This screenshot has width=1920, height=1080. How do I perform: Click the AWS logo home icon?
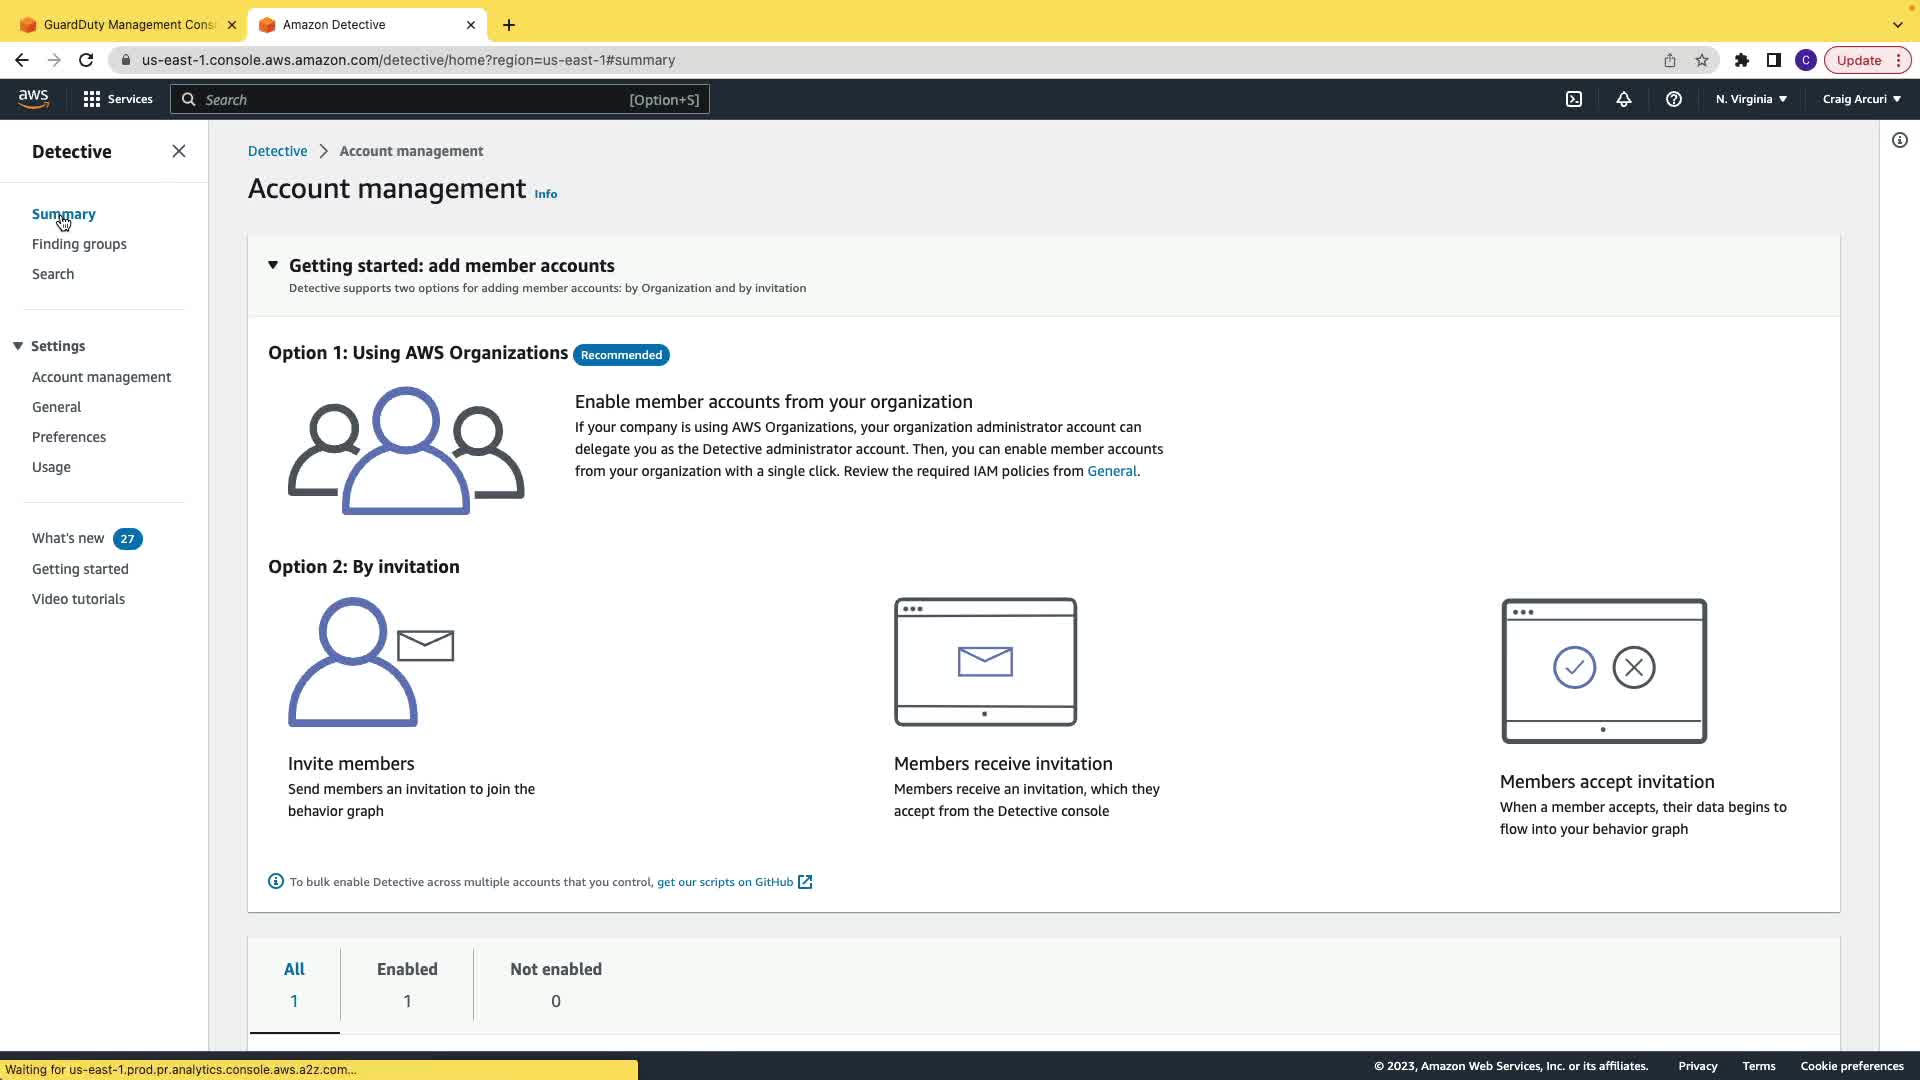[x=33, y=98]
